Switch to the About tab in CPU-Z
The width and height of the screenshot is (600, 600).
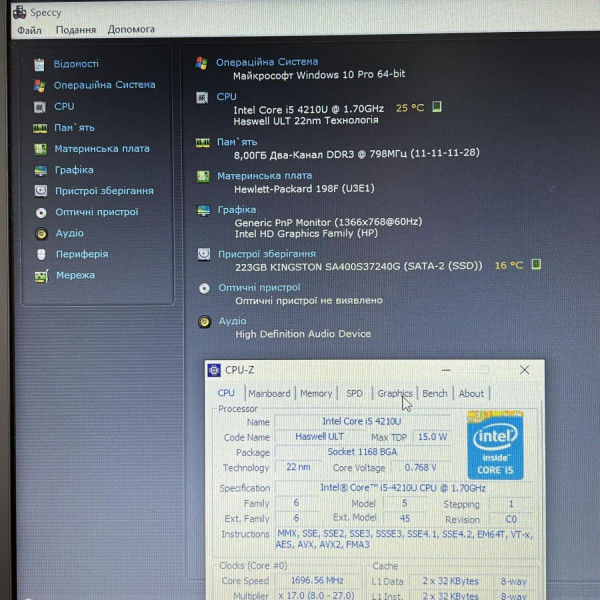[x=471, y=393]
